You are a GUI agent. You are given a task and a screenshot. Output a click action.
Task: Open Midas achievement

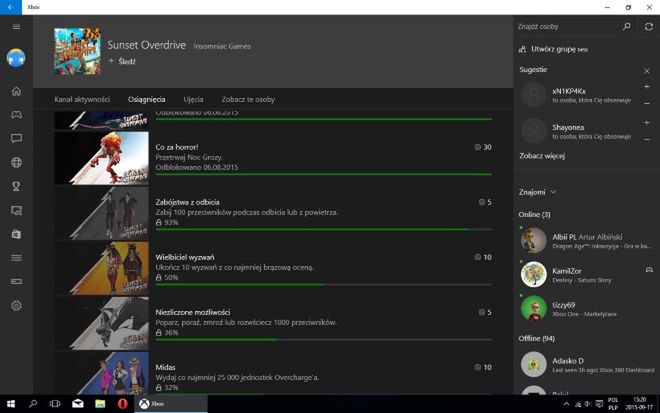[273, 373]
